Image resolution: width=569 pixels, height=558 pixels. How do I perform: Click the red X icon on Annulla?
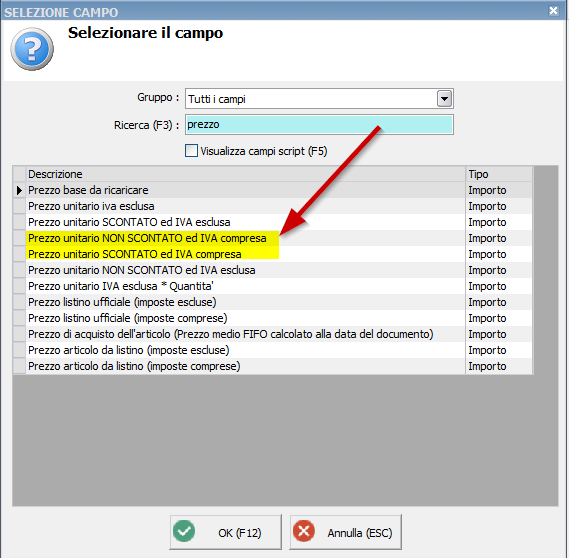[x=304, y=532]
